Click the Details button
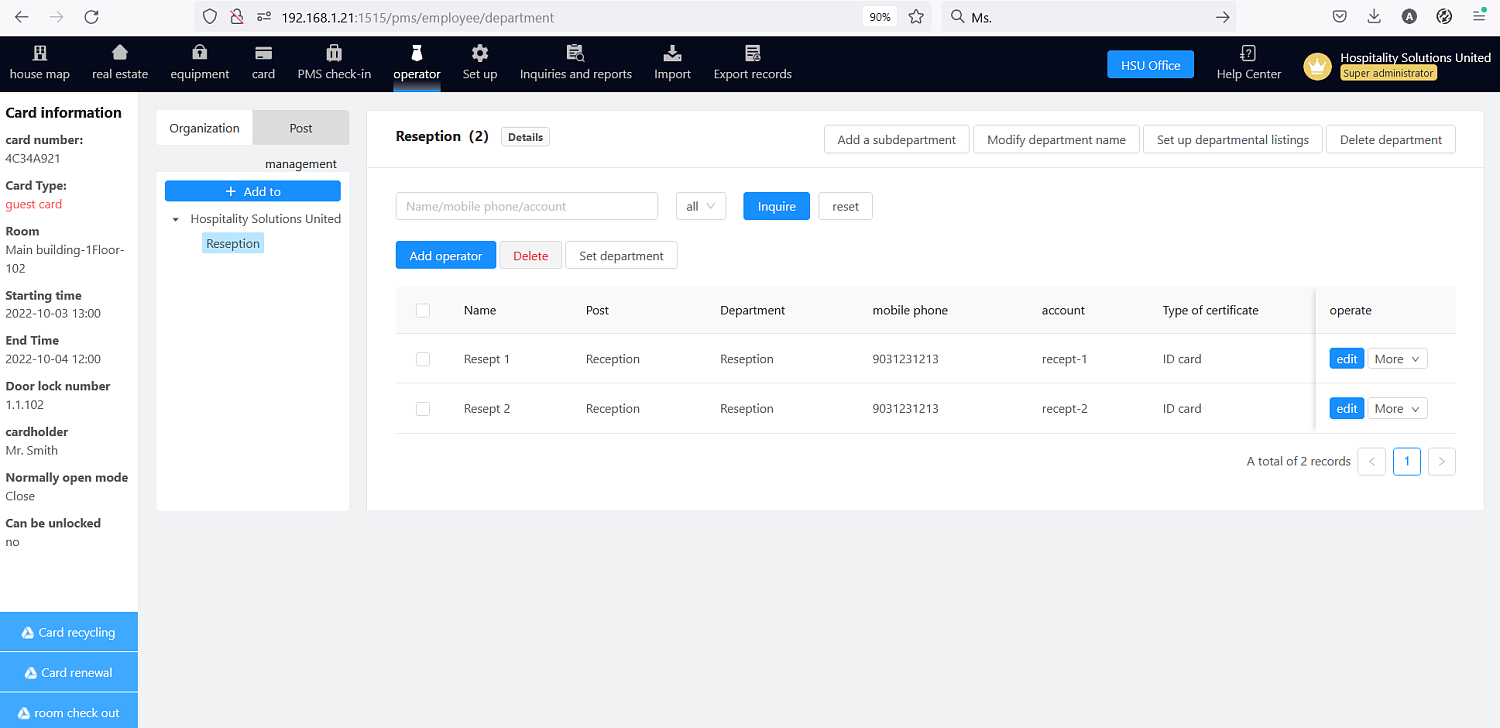The width and height of the screenshot is (1500, 728). 525,137
